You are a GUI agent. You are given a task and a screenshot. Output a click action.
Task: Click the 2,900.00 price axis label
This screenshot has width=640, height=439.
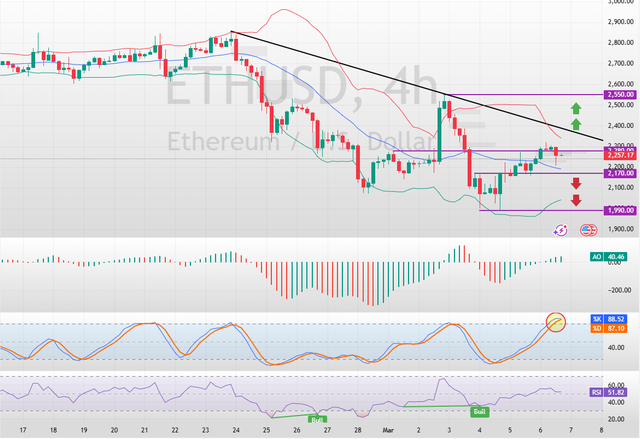620,22
